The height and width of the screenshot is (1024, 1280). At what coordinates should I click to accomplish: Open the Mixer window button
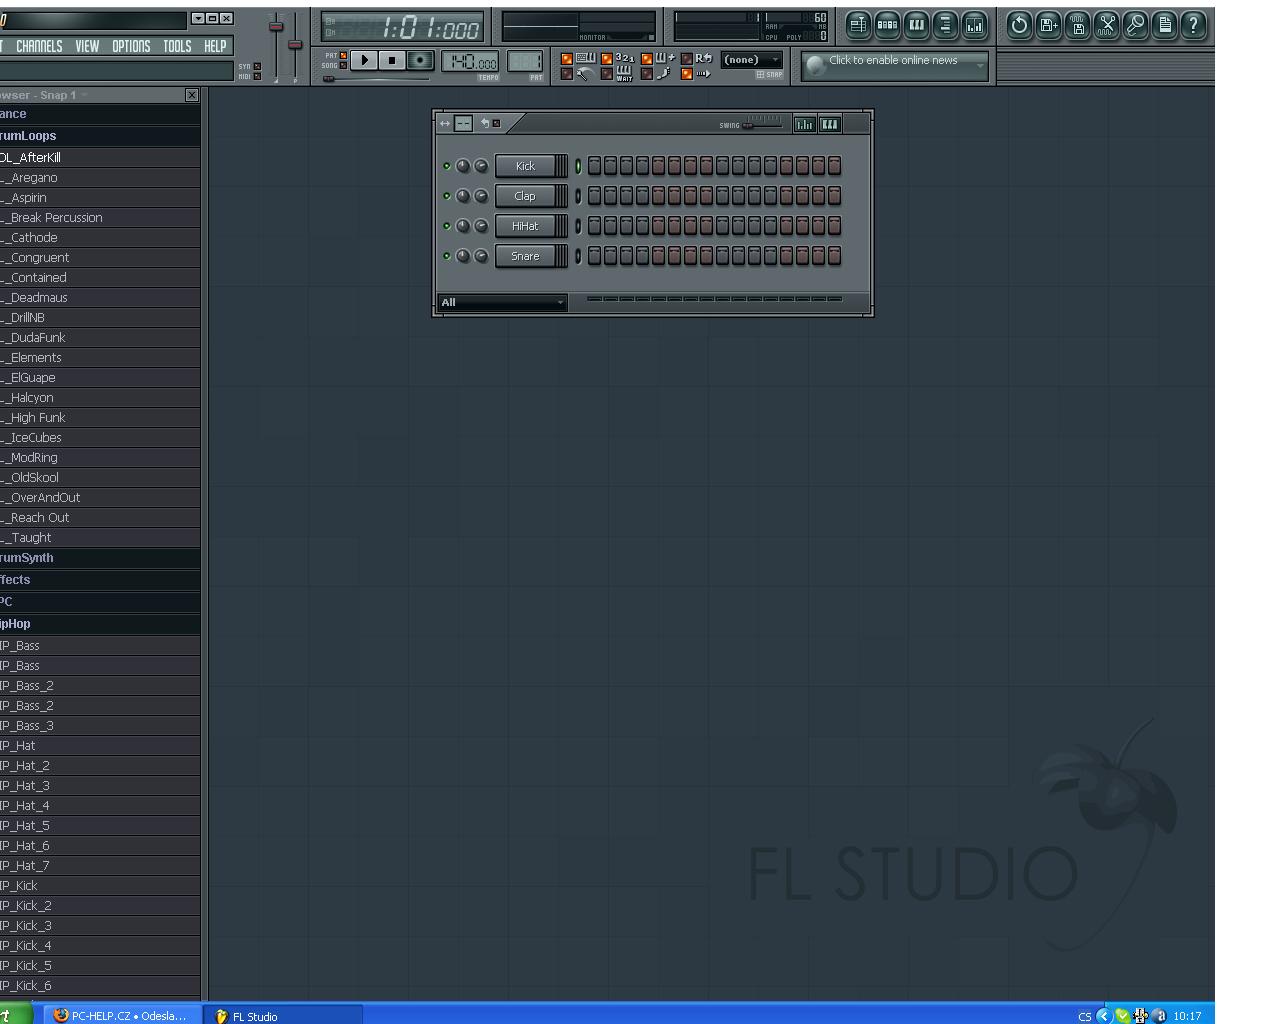point(974,26)
